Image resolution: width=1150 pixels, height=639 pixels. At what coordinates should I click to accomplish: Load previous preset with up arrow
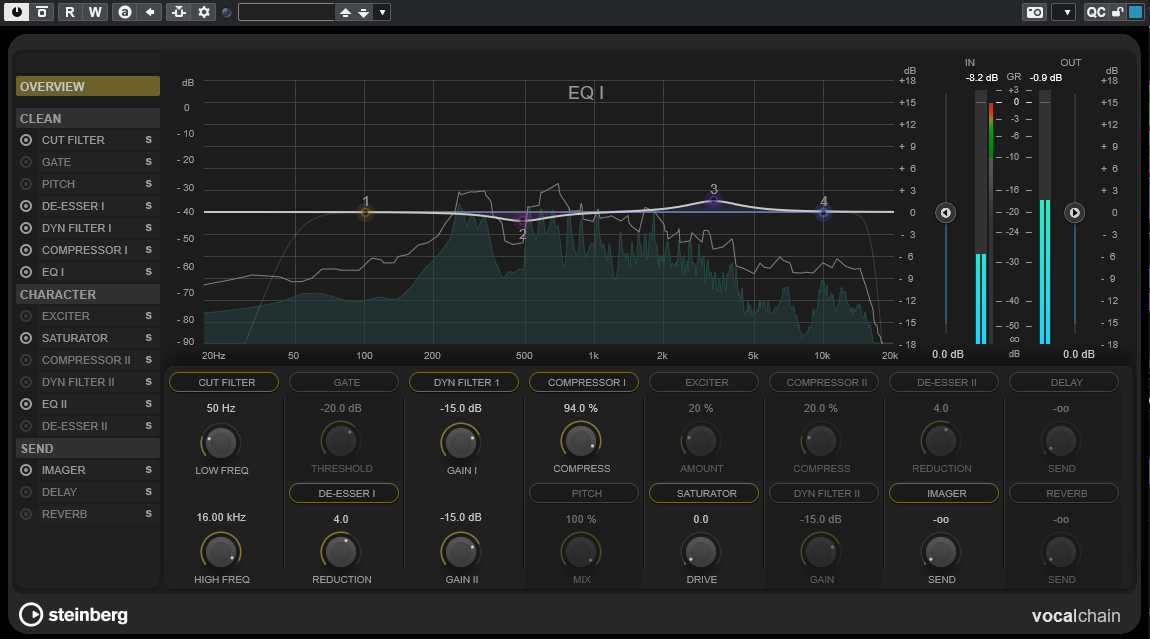point(345,12)
